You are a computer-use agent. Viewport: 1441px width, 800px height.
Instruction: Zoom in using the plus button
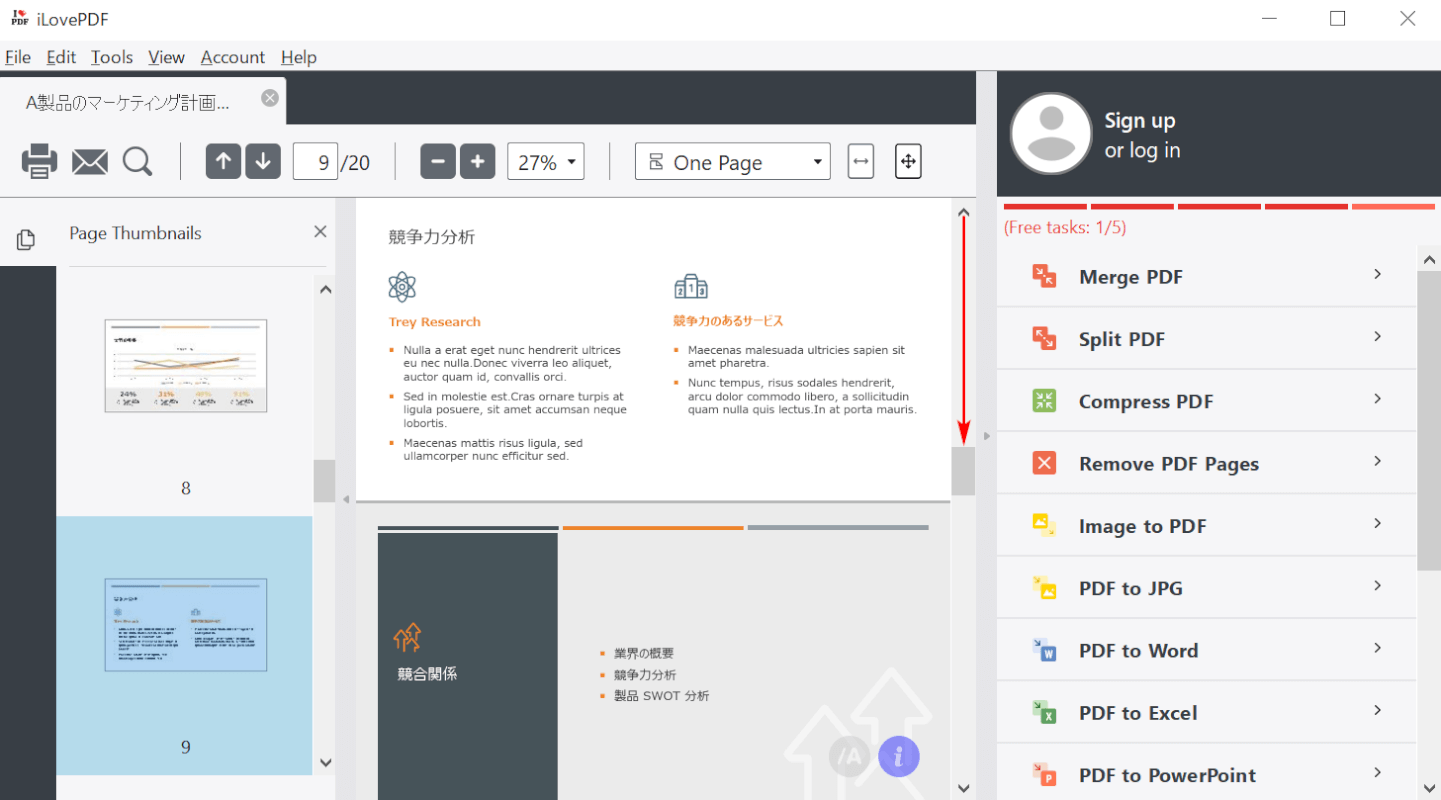477,161
